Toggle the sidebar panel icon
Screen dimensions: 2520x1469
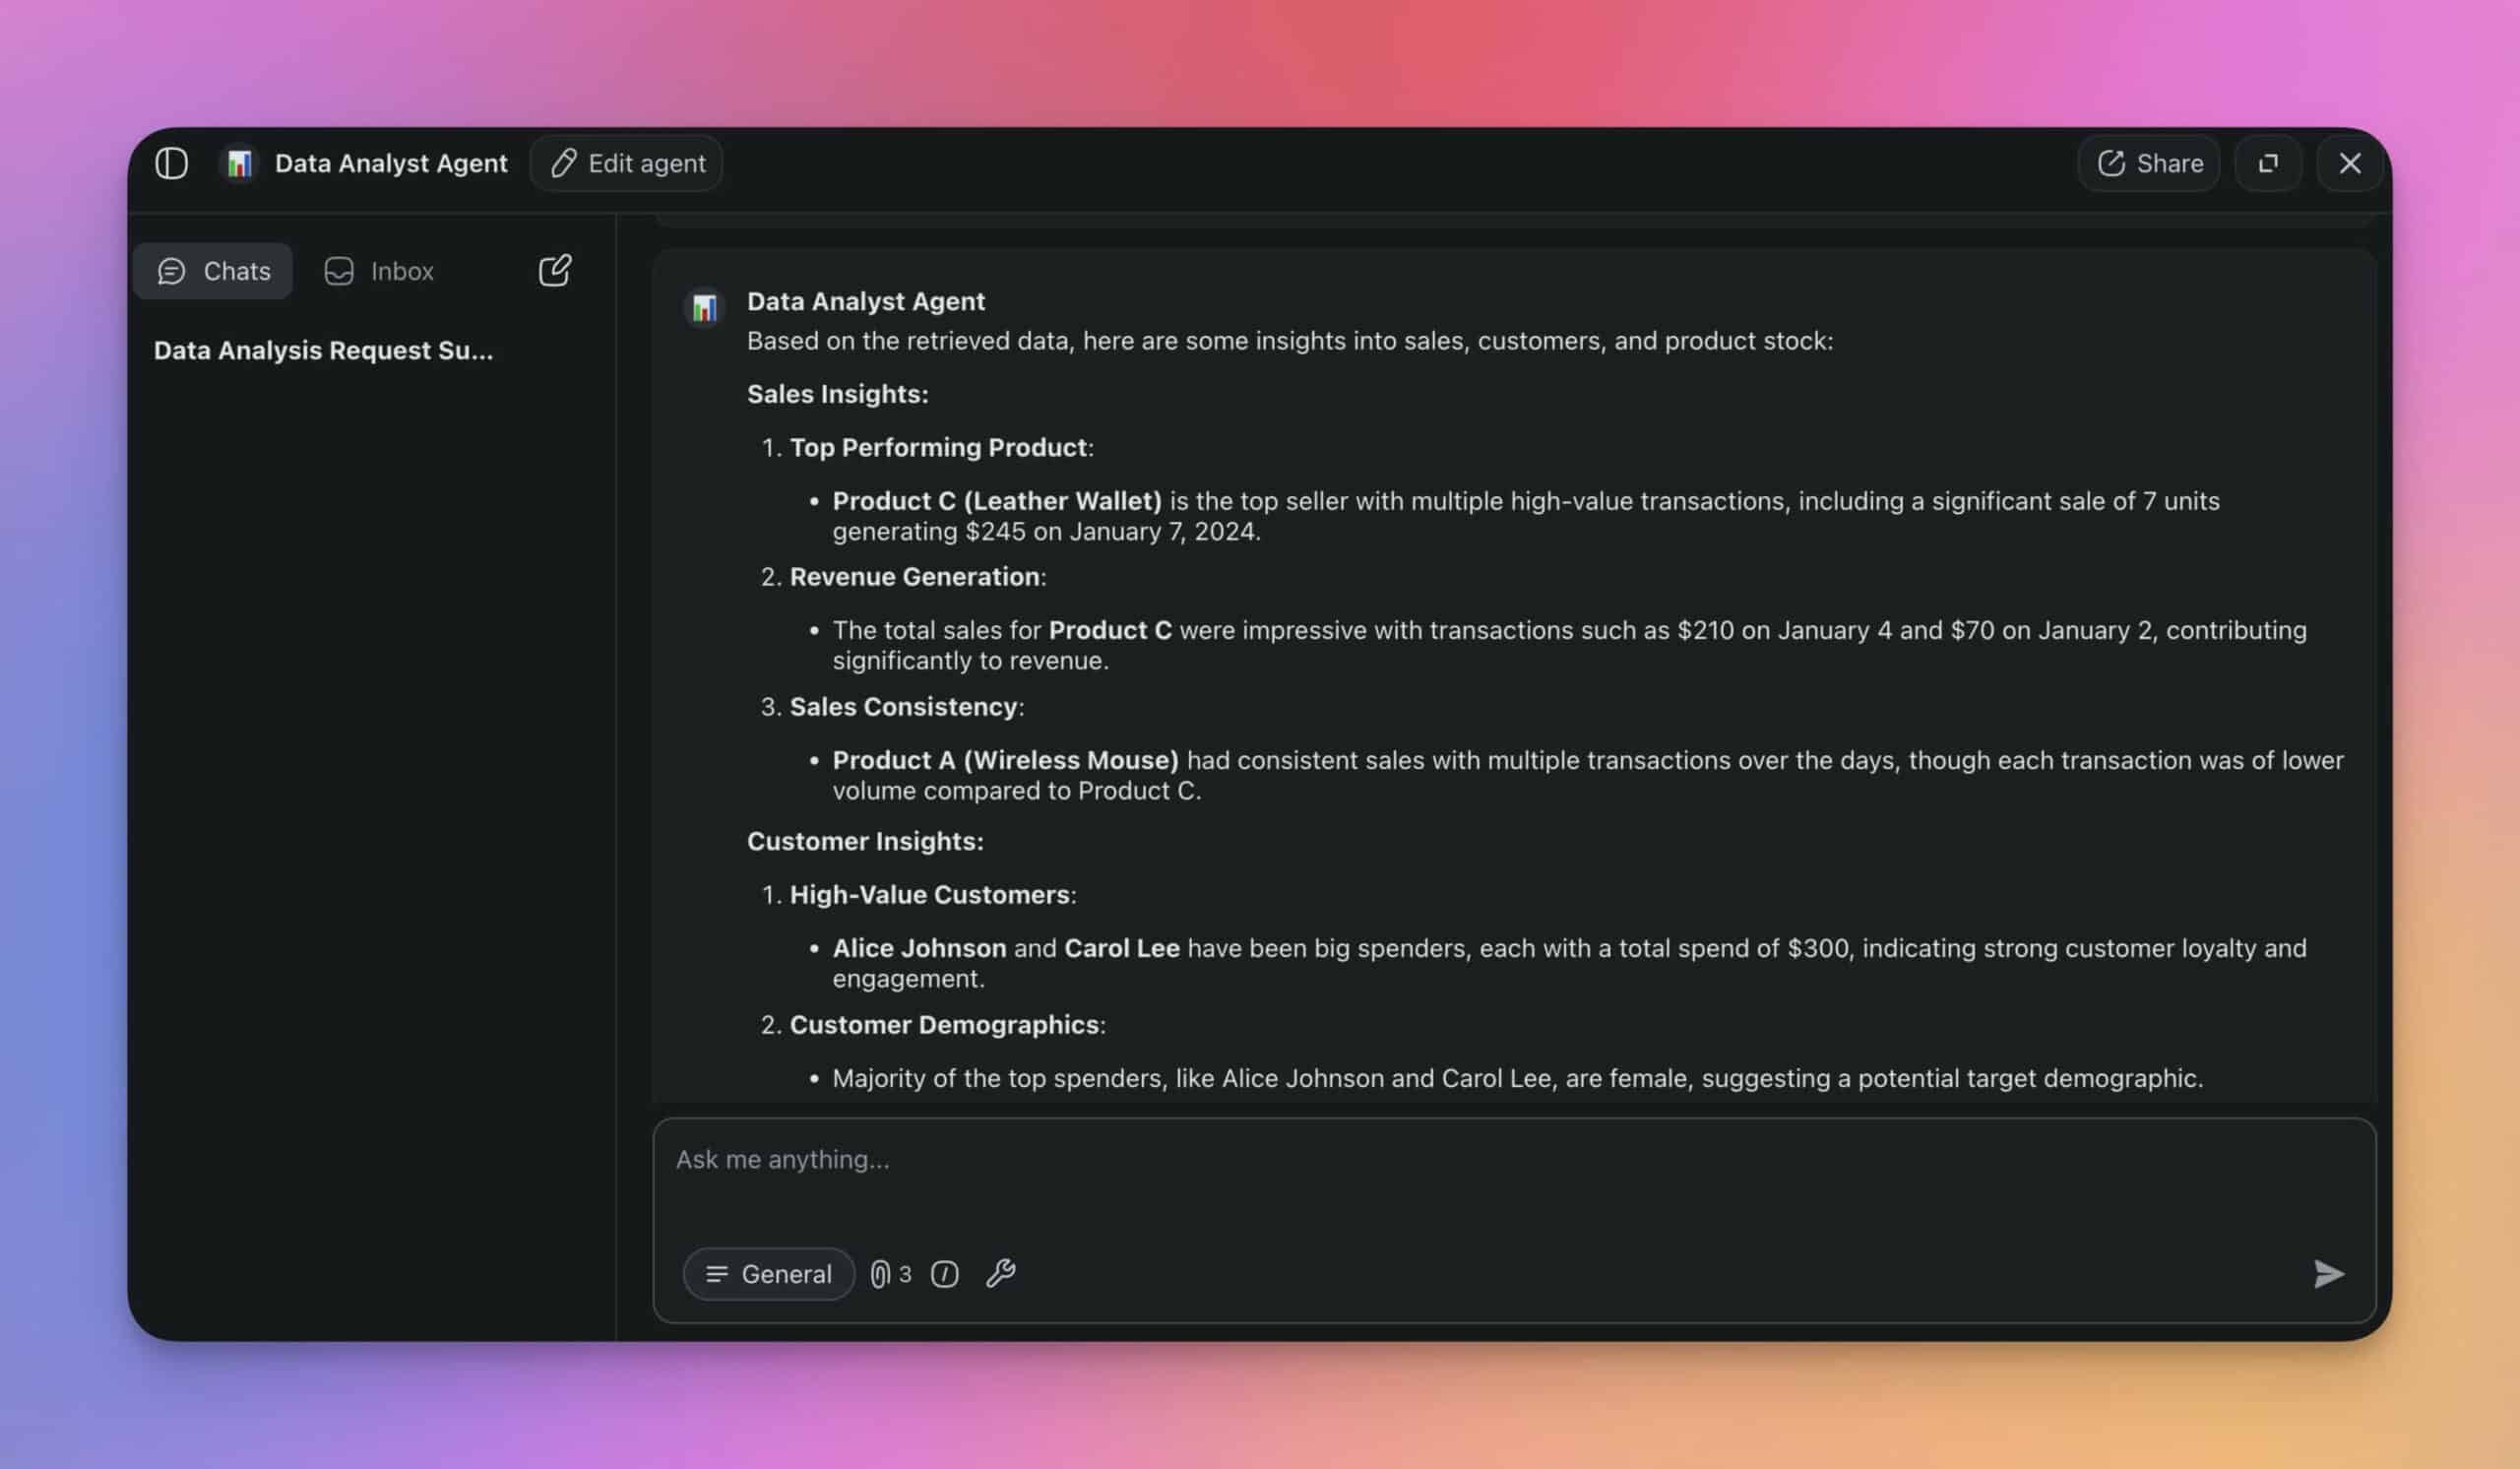click(x=171, y=163)
